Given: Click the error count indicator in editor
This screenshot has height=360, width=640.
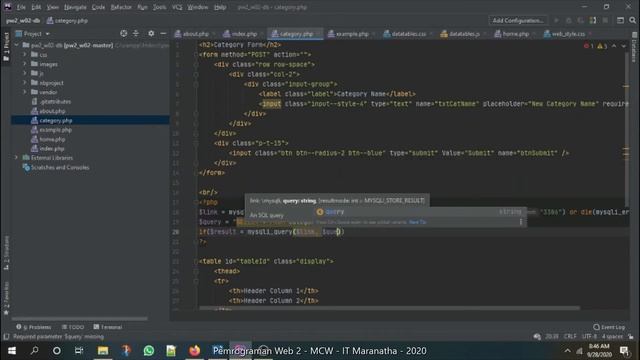Looking at the screenshot, I should click(589, 46).
